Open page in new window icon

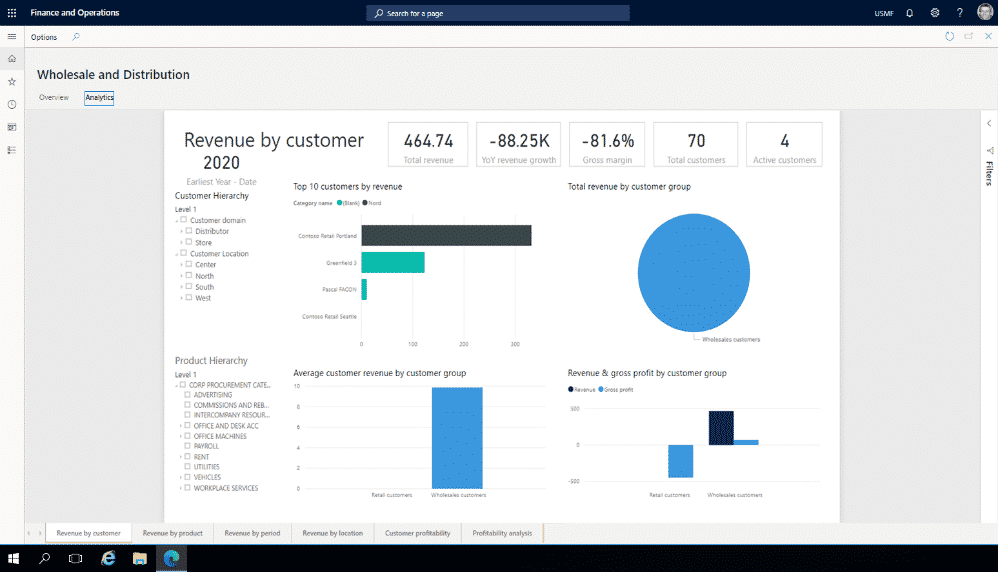pos(969,36)
